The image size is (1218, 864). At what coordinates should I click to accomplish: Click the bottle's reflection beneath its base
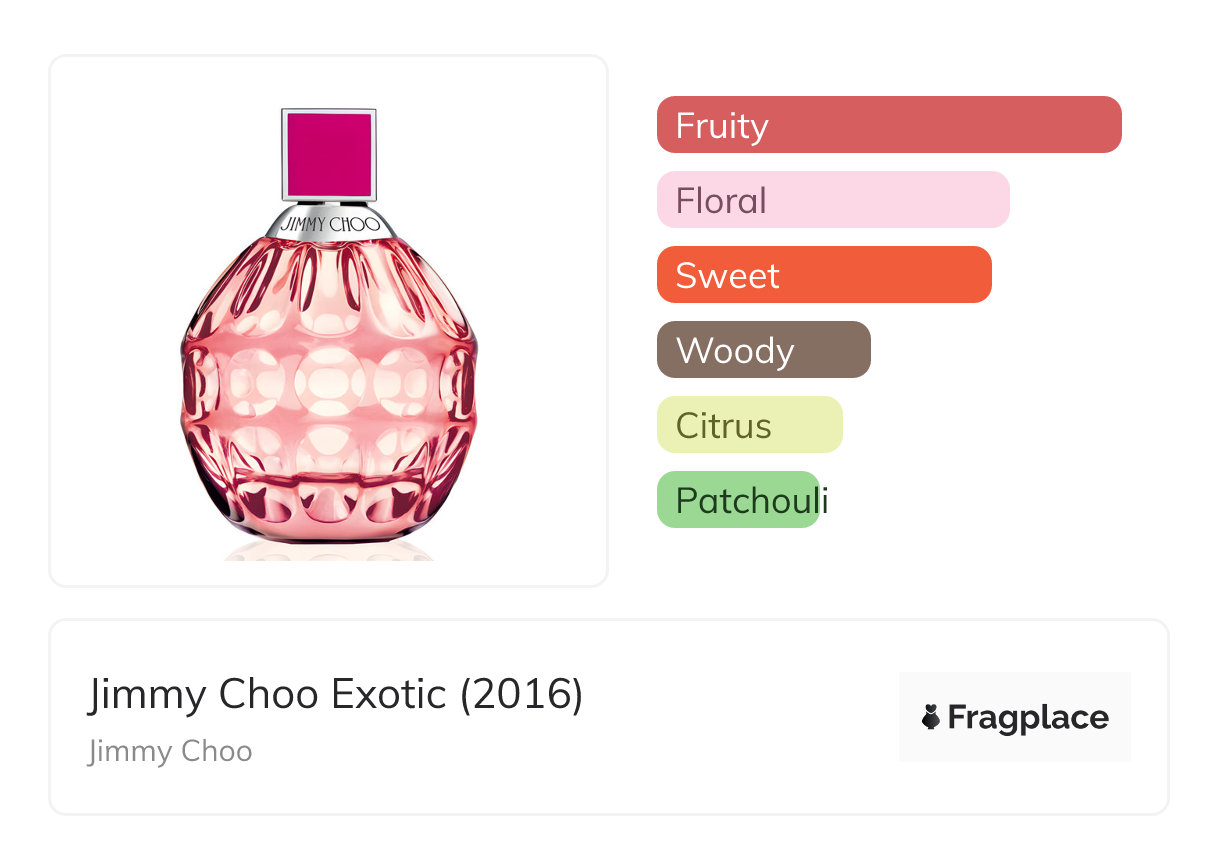point(329,551)
